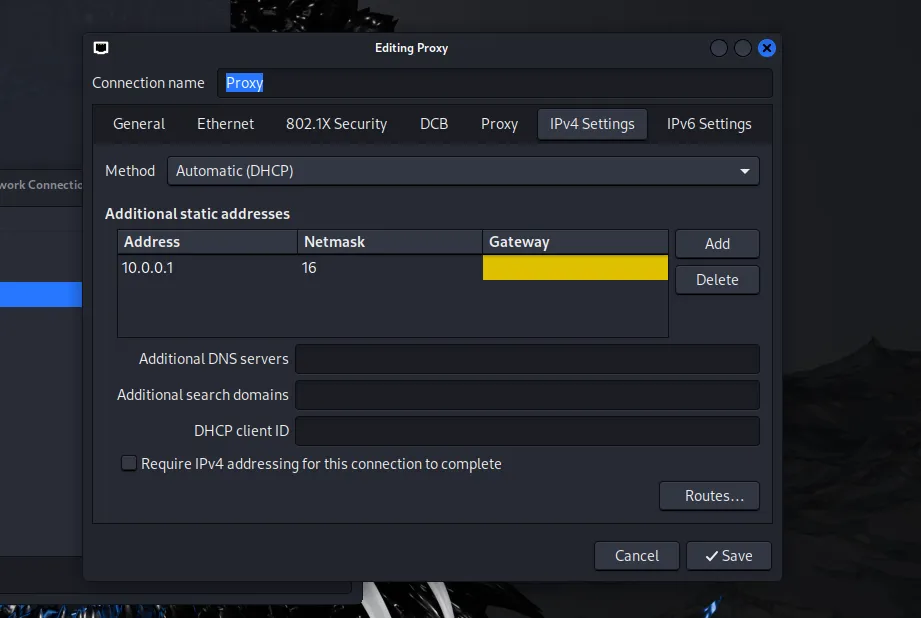
Task: Open the Method dropdown showing Automatic (DHCP)
Action: 462,171
